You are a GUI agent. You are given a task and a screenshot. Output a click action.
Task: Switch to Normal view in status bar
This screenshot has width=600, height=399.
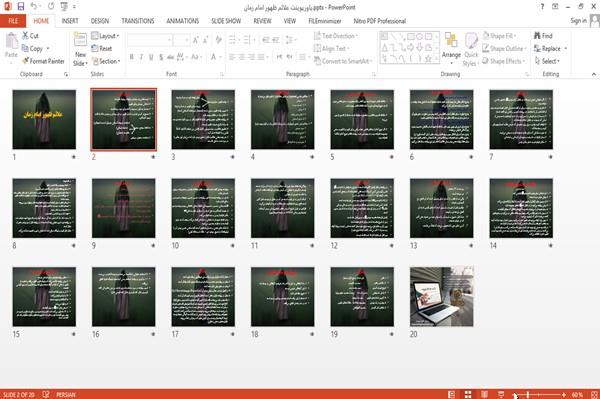click(452, 394)
